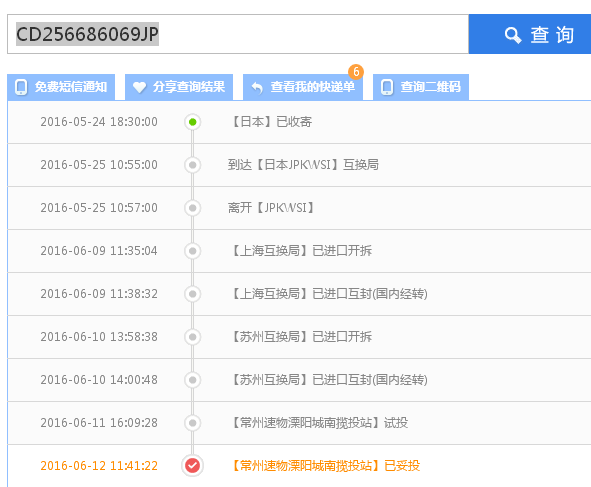Click the 2016-06-12 11:41:22 timestamp
Viewport: 591px width, 487px height.
(x=99, y=466)
